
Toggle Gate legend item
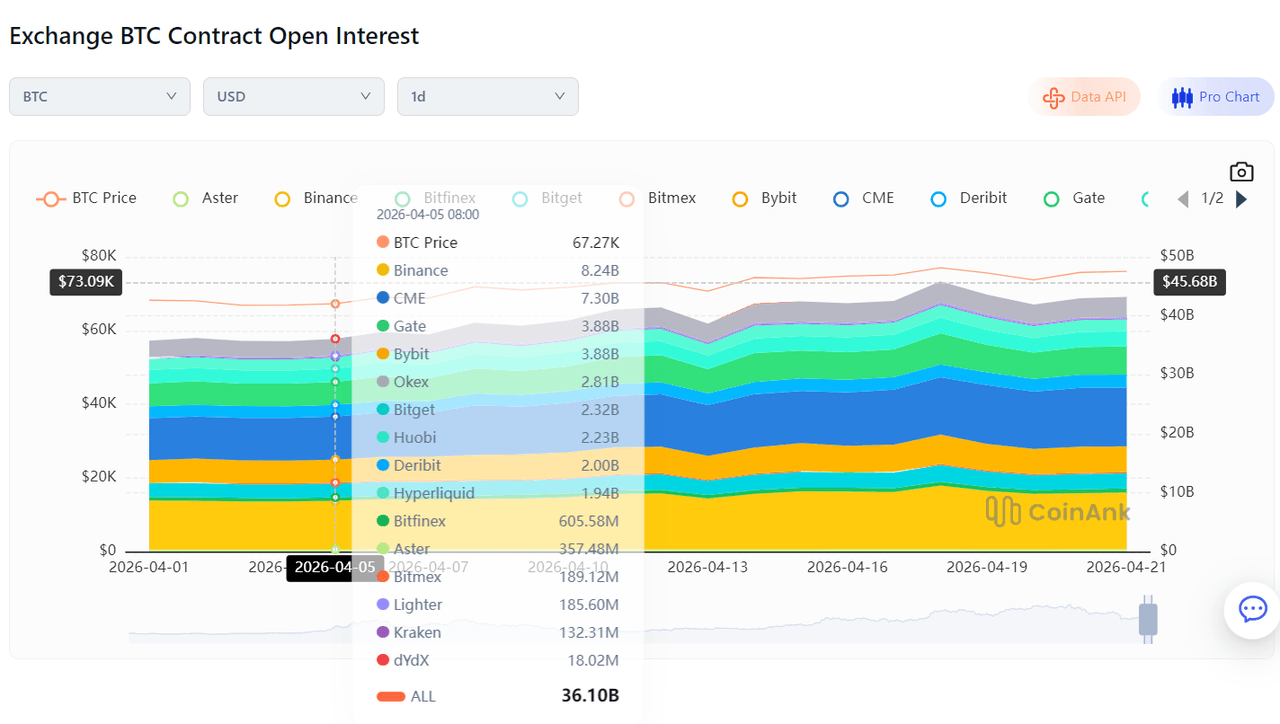pyautogui.click(x=1075, y=198)
